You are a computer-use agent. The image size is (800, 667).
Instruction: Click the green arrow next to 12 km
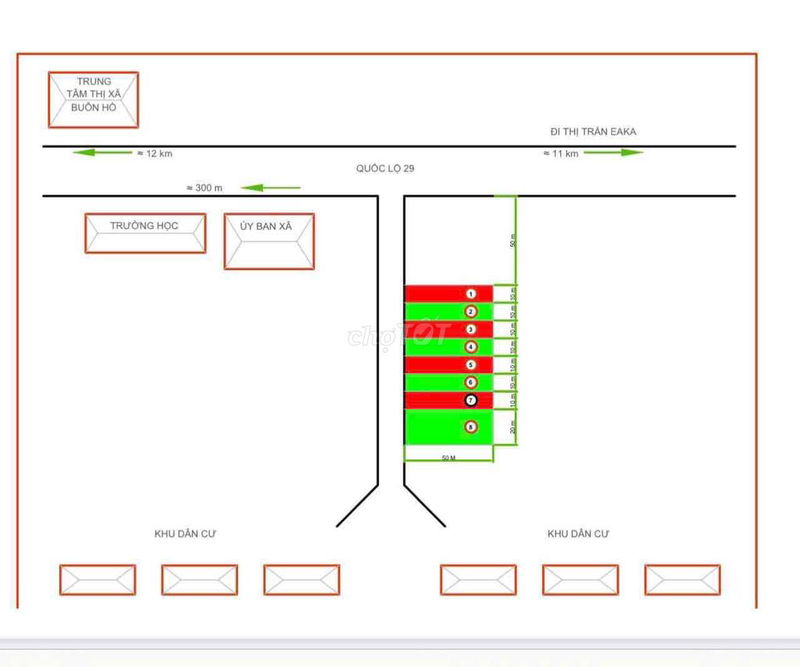click(x=97, y=153)
